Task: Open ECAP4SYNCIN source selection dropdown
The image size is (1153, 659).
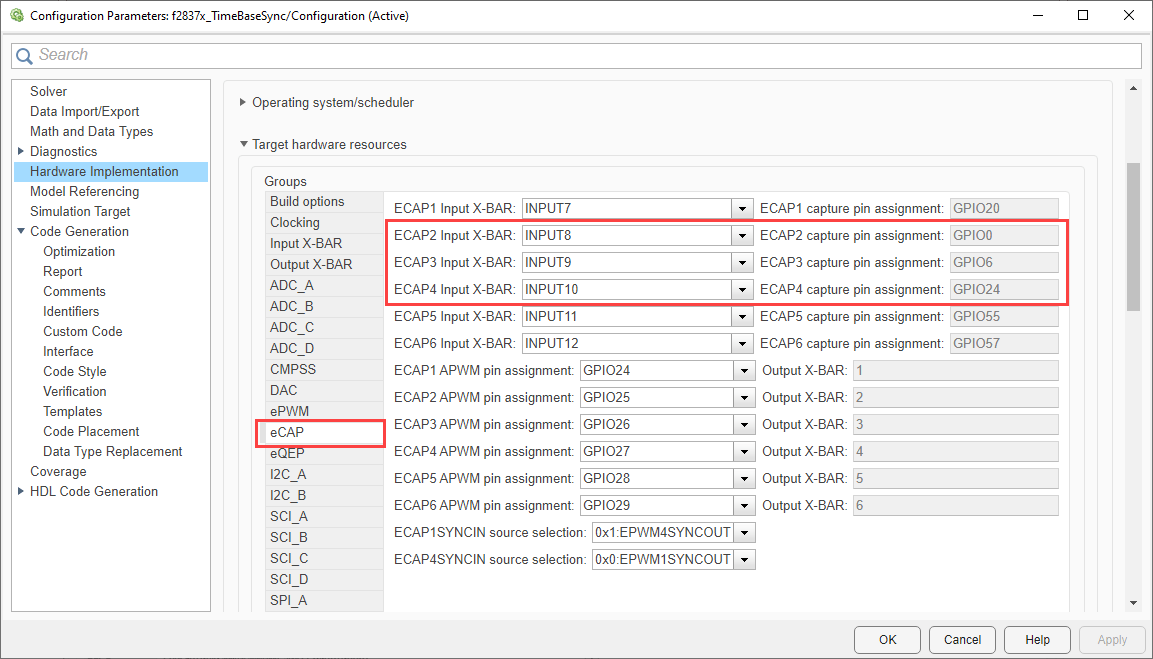Action: pyautogui.click(x=745, y=560)
